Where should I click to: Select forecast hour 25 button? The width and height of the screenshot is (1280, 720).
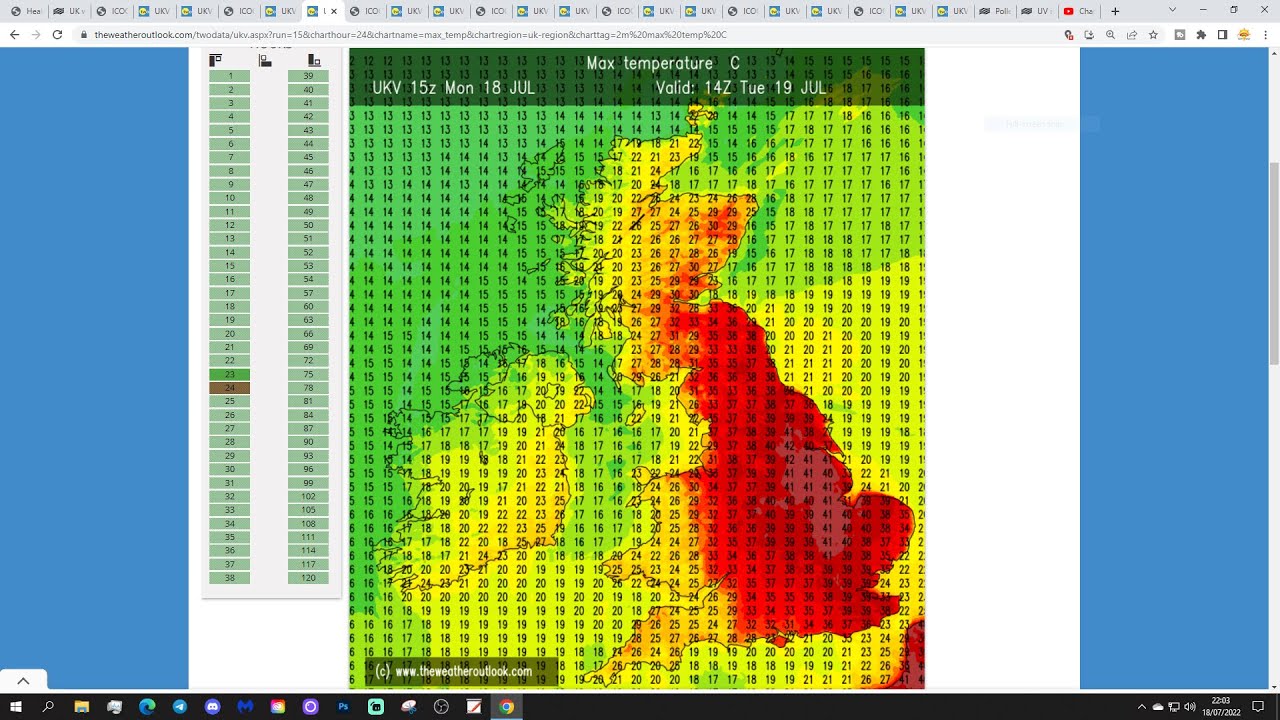click(230, 401)
